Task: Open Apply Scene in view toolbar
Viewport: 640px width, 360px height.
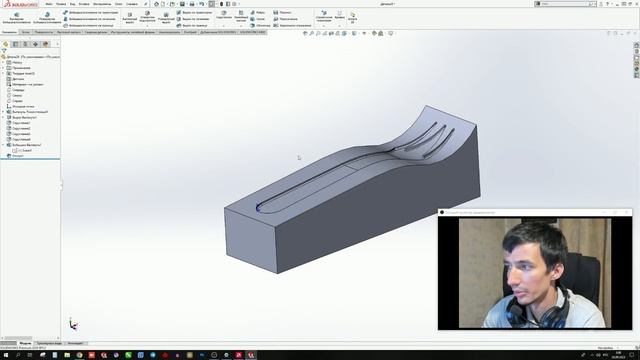Action: (381, 33)
